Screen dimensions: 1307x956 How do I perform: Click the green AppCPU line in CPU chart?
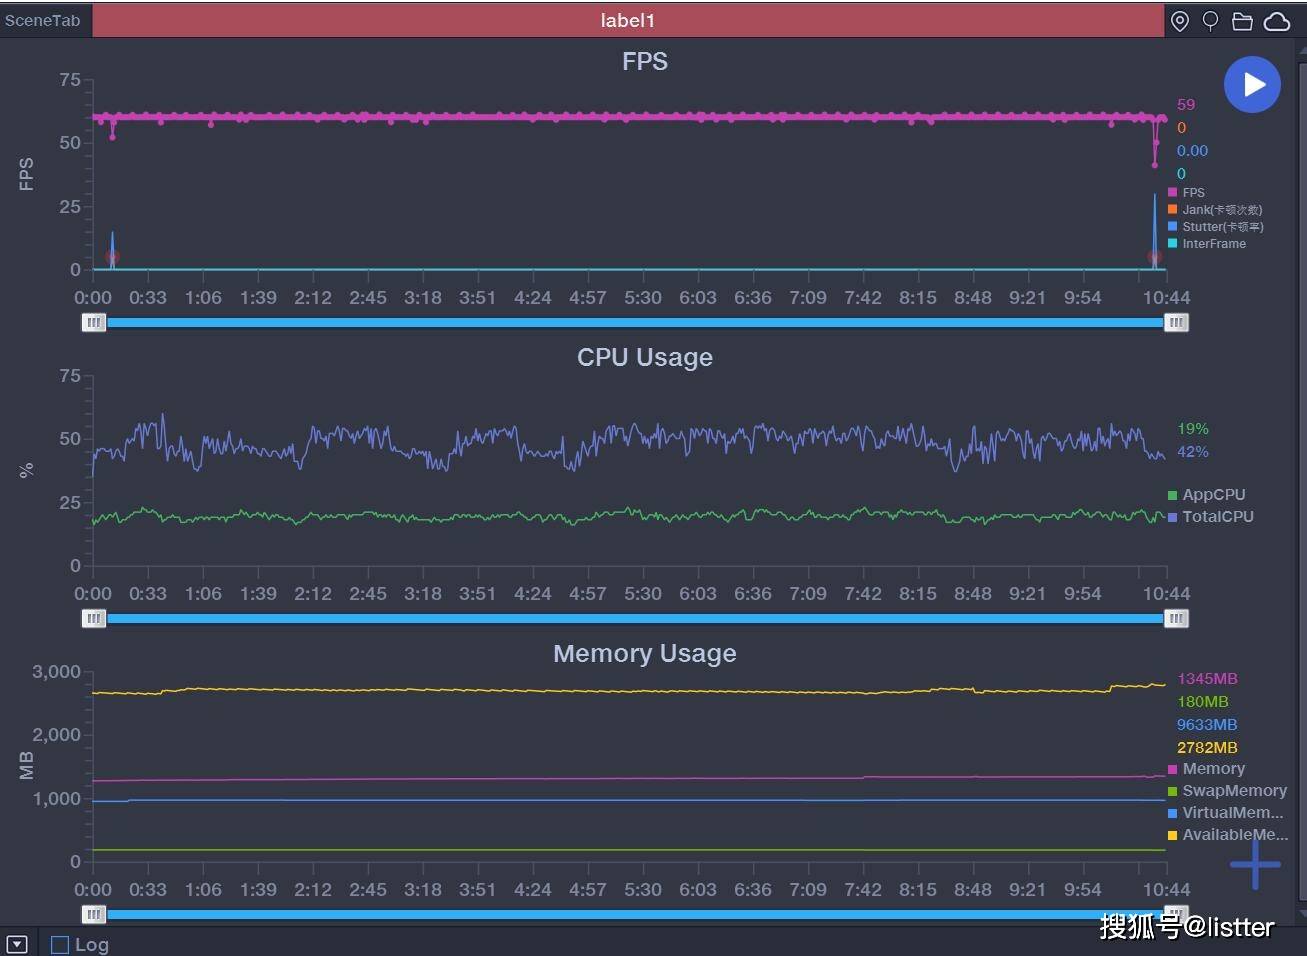coord(630,515)
